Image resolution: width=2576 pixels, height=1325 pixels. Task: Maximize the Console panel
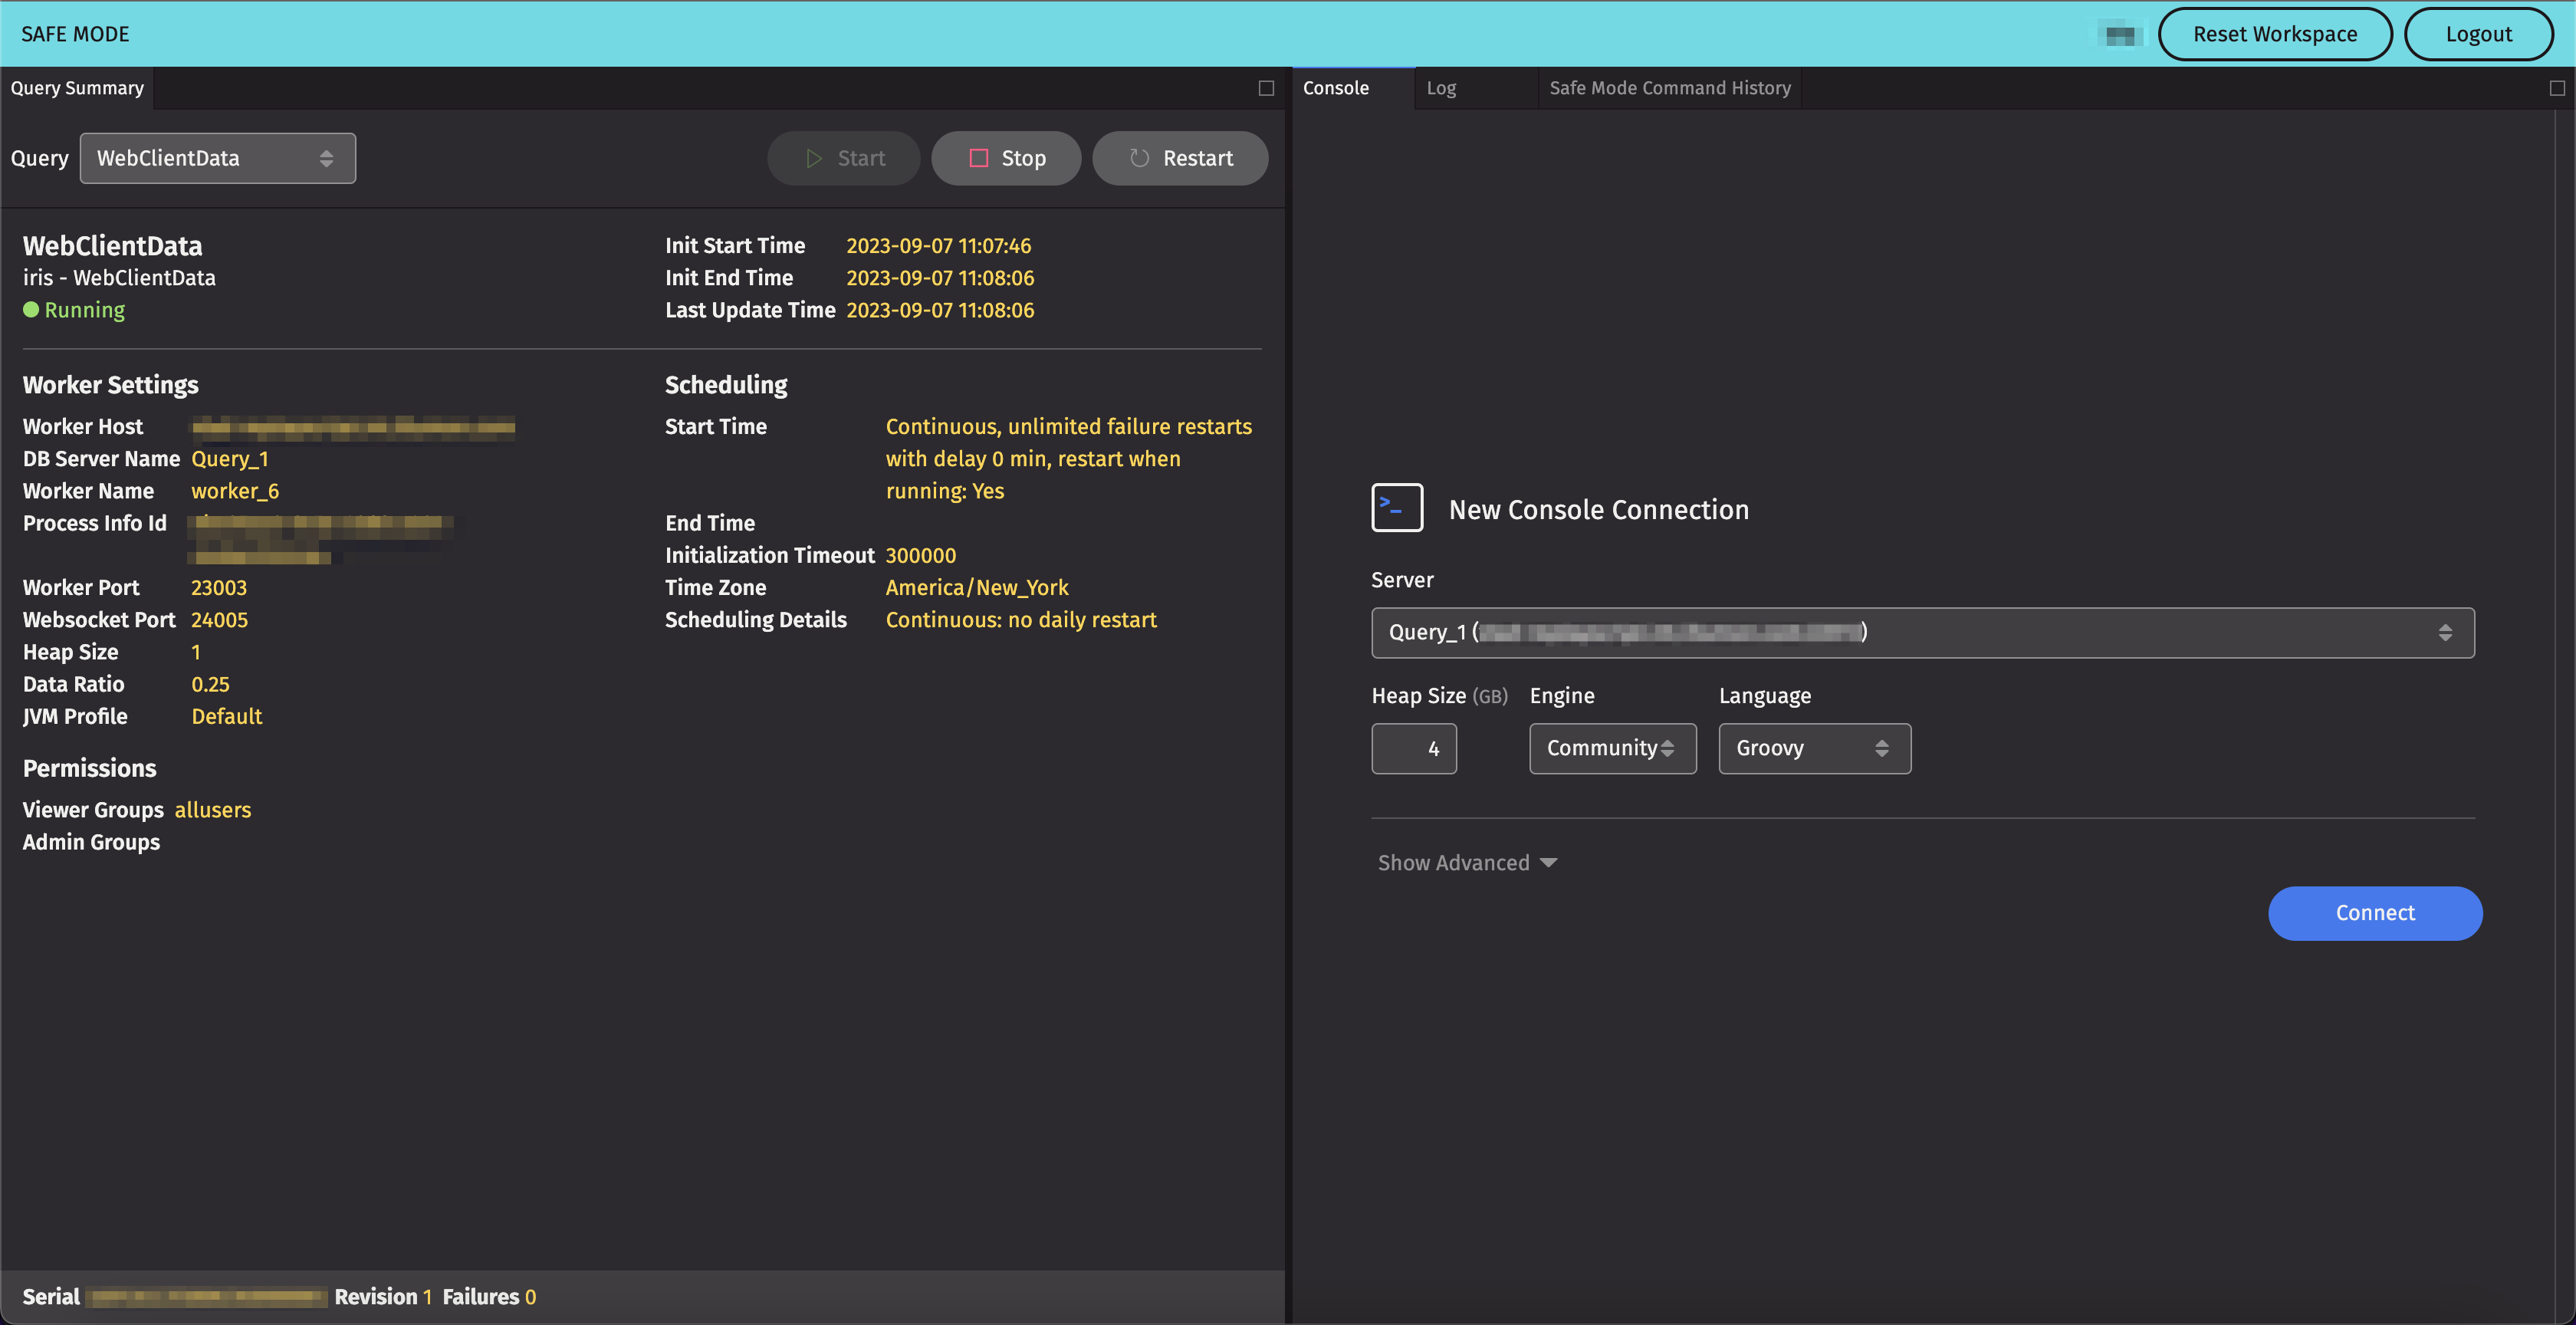(2557, 88)
